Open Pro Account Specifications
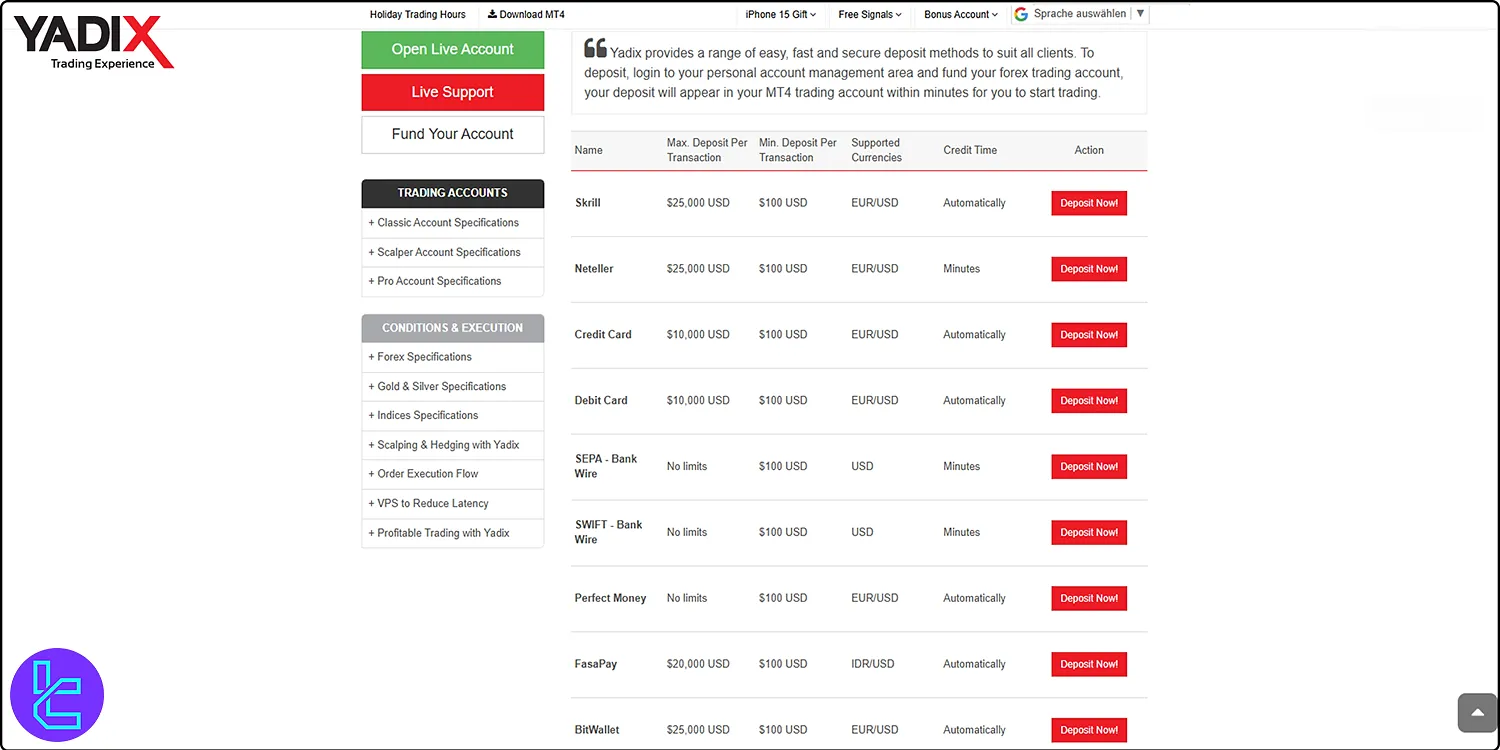The image size is (1500, 750). (453, 281)
